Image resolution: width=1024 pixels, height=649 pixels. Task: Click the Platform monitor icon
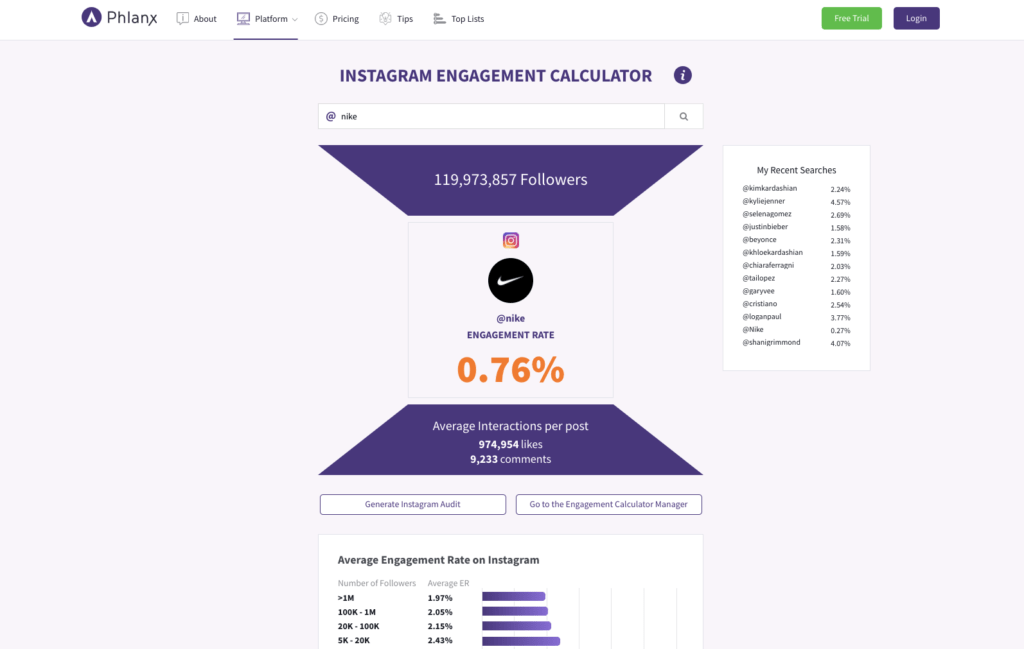coord(243,18)
